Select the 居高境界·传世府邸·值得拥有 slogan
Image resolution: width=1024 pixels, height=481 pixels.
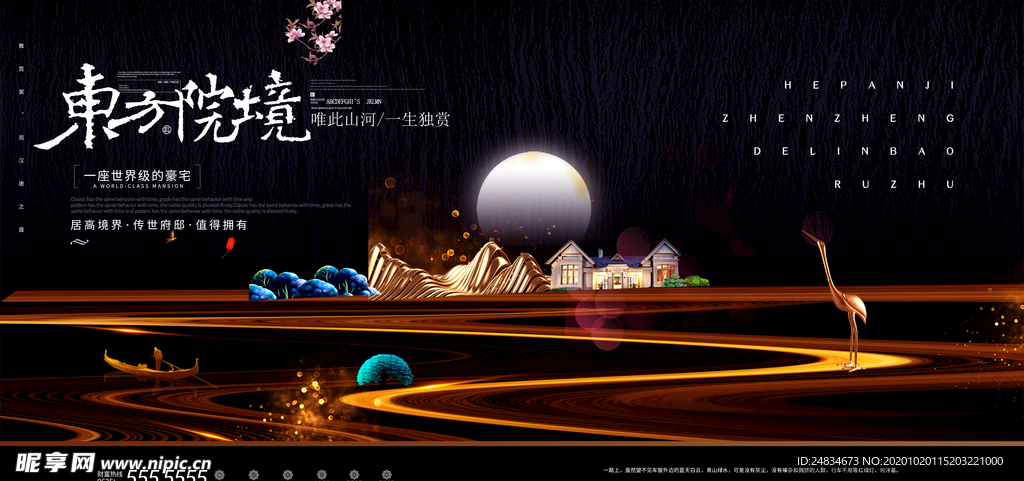[x=158, y=226]
